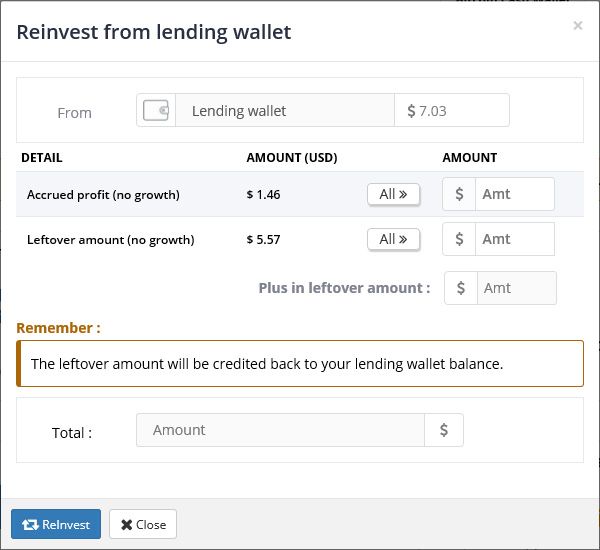The width and height of the screenshot is (600, 550).
Task: Click the Close button in footer
Action: [x=142, y=524]
